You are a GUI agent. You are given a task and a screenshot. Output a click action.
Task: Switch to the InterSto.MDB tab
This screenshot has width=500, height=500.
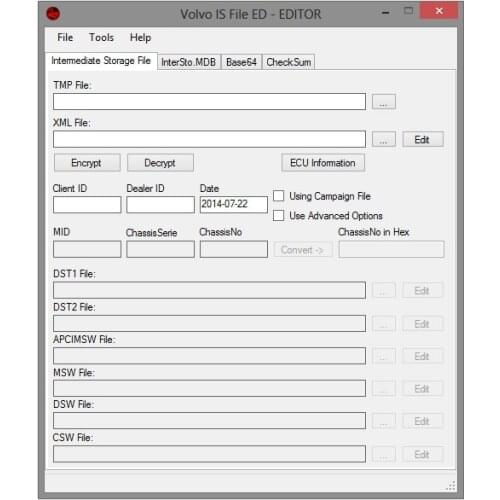(x=188, y=62)
